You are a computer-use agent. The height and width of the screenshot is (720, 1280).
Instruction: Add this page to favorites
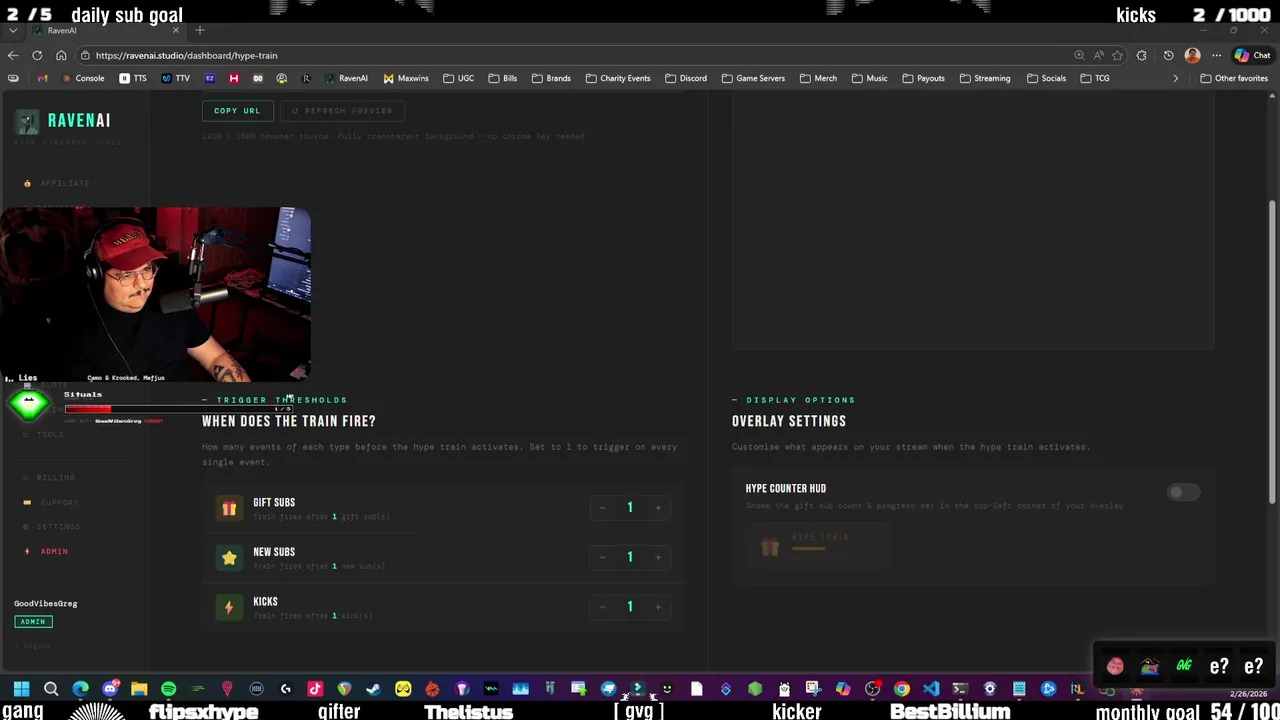pos(1117,55)
